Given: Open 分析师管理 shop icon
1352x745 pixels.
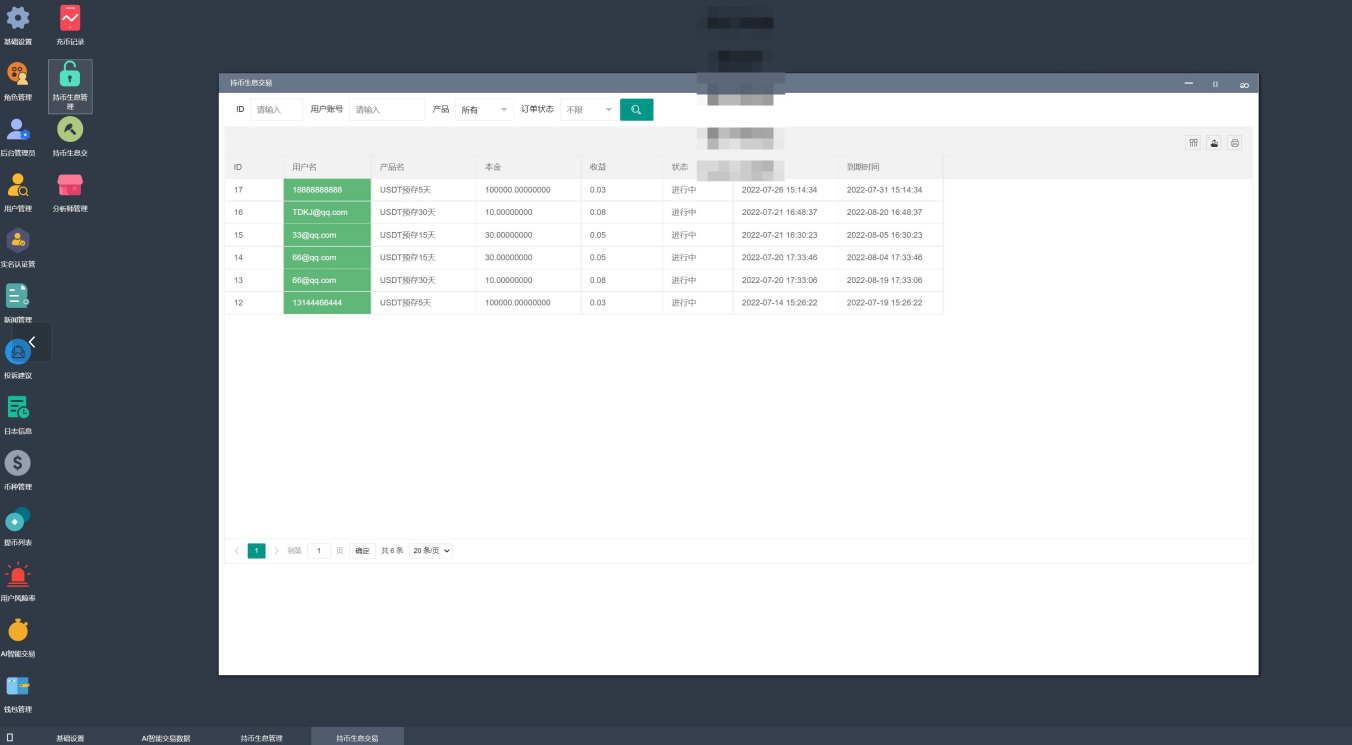Looking at the screenshot, I should (x=70, y=185).
